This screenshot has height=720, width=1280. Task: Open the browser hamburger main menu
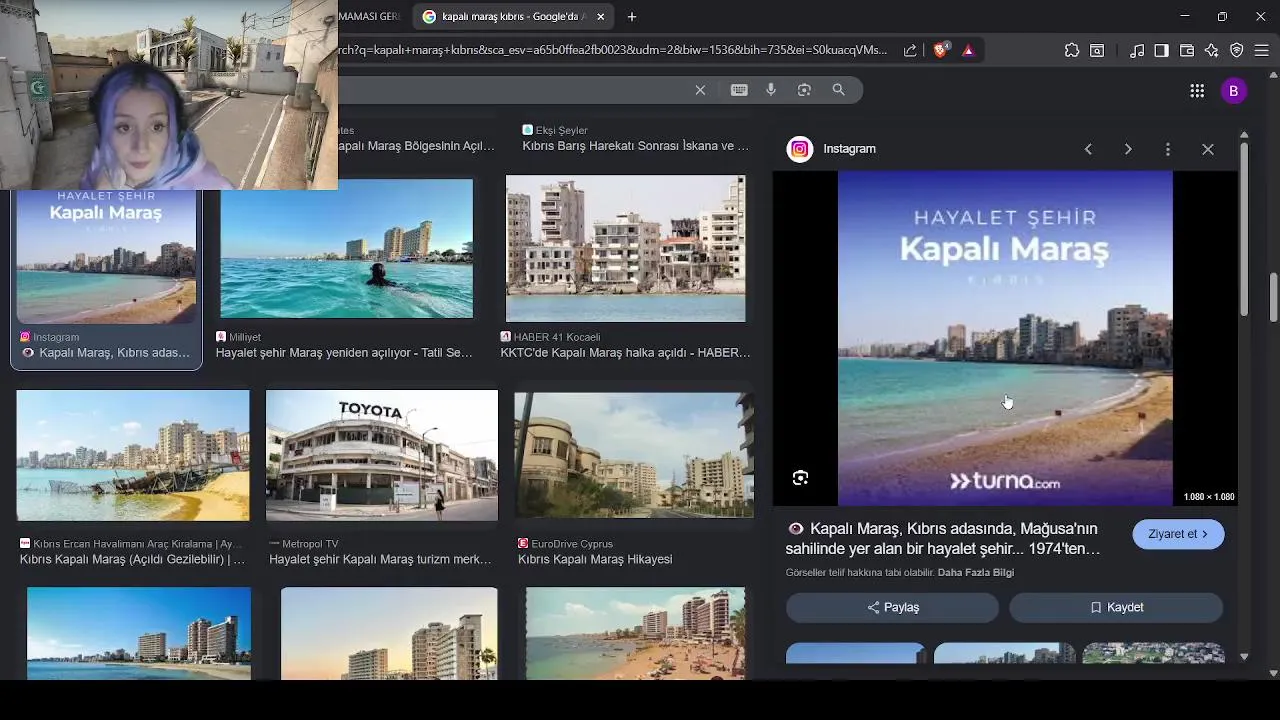pos(1264,50)
